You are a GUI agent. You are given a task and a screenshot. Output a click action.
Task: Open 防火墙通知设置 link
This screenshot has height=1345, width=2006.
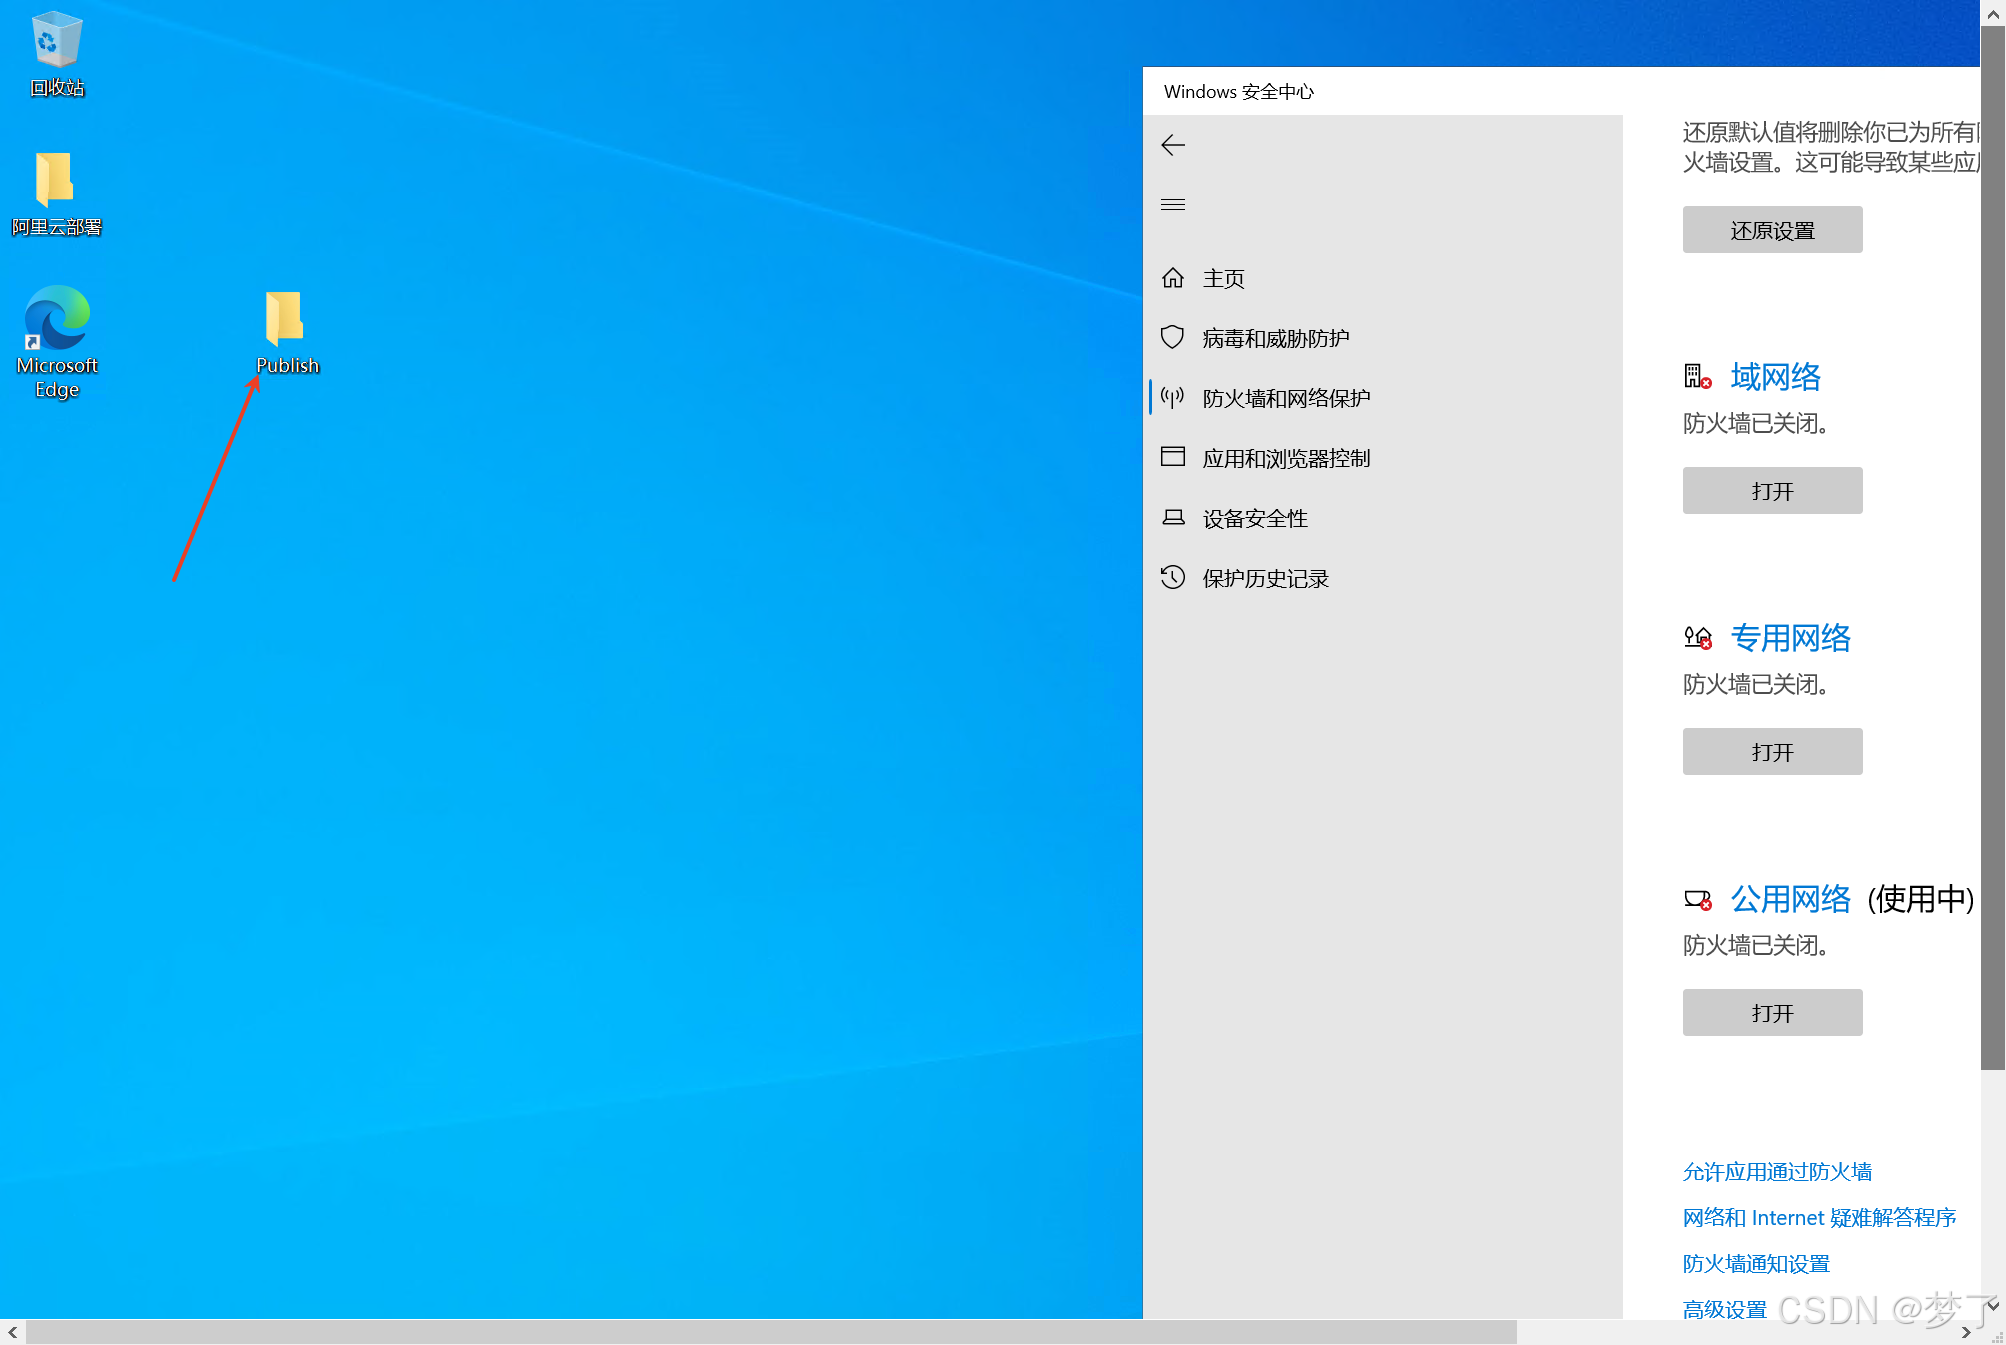coord(1755,1264)
